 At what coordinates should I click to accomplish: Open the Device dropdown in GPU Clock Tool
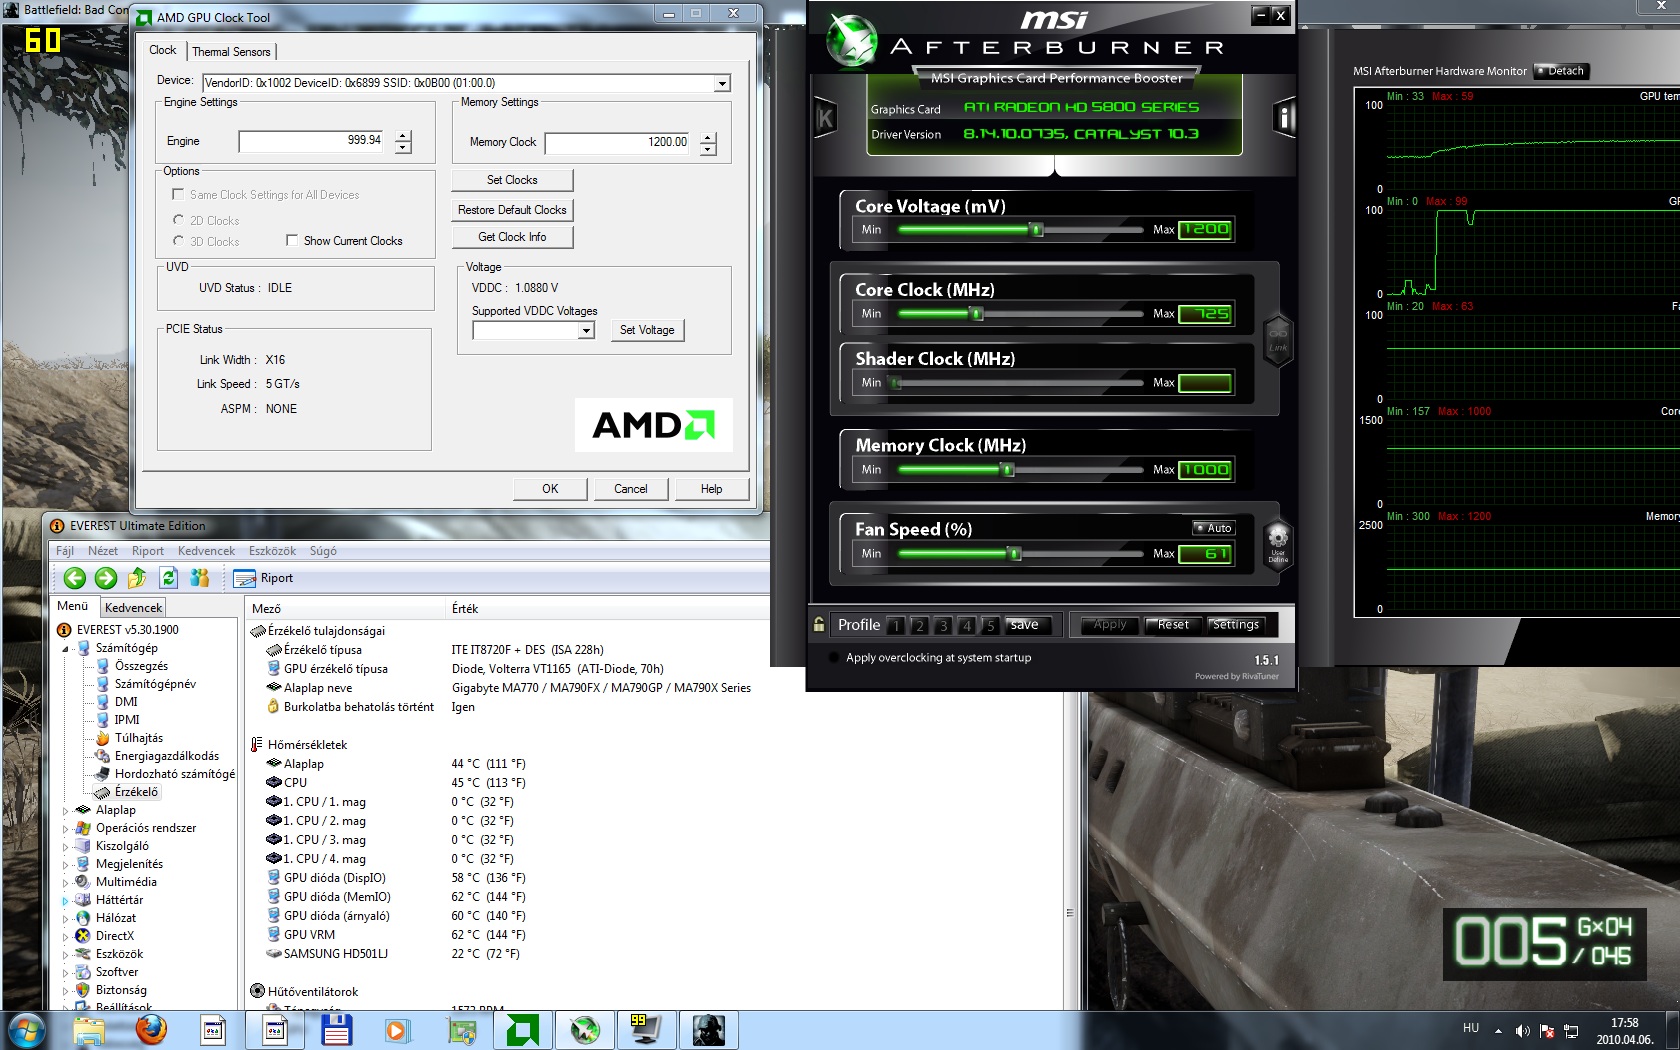click(x=722, y=83)
